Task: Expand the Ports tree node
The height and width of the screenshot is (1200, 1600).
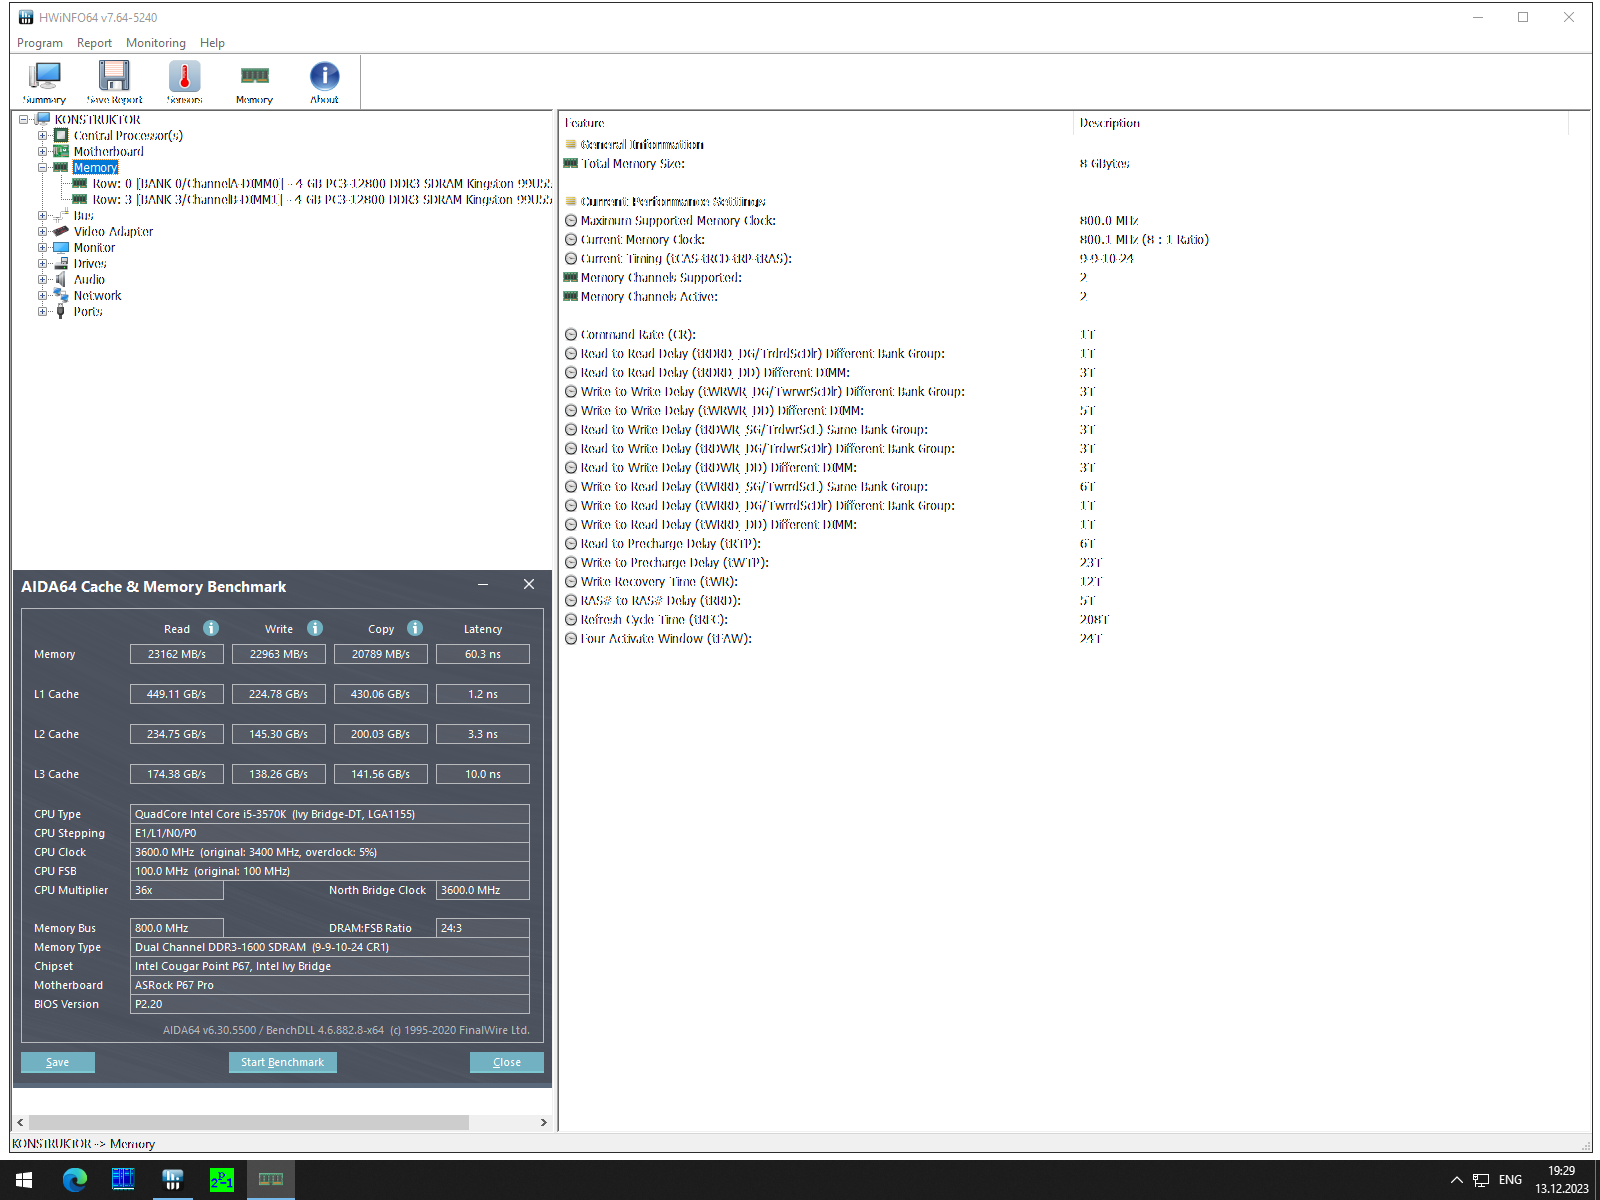Action: pyautogui.click(x=43, y=311)
